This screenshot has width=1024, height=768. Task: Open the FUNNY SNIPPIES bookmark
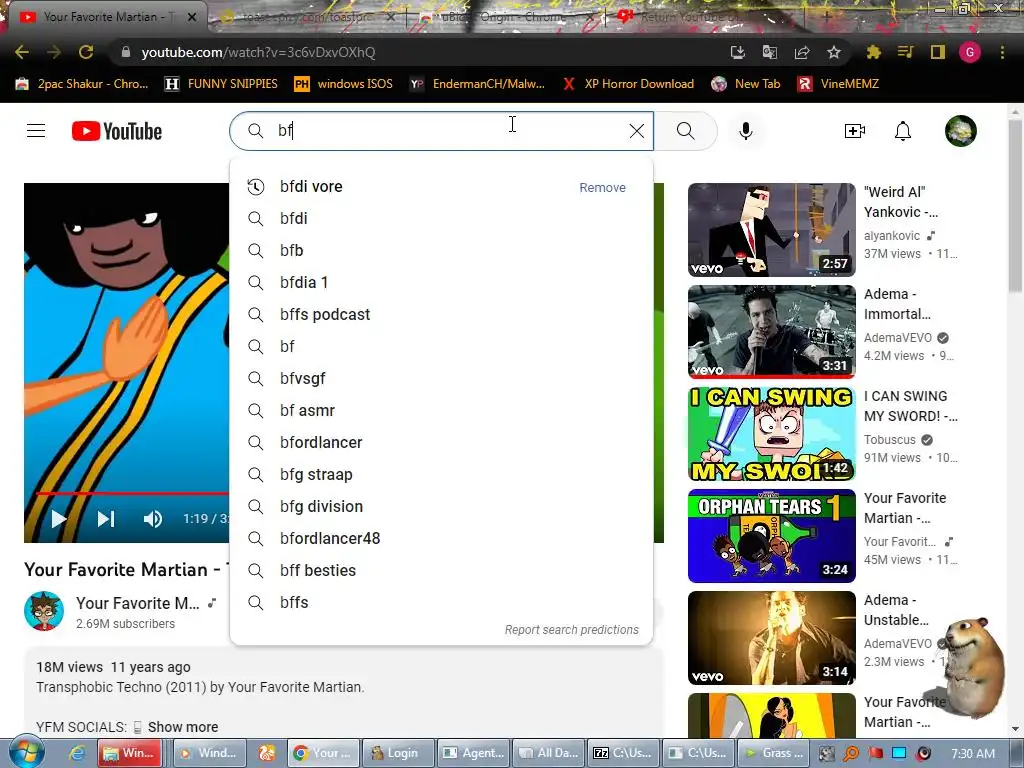click(x=221, y=84)
